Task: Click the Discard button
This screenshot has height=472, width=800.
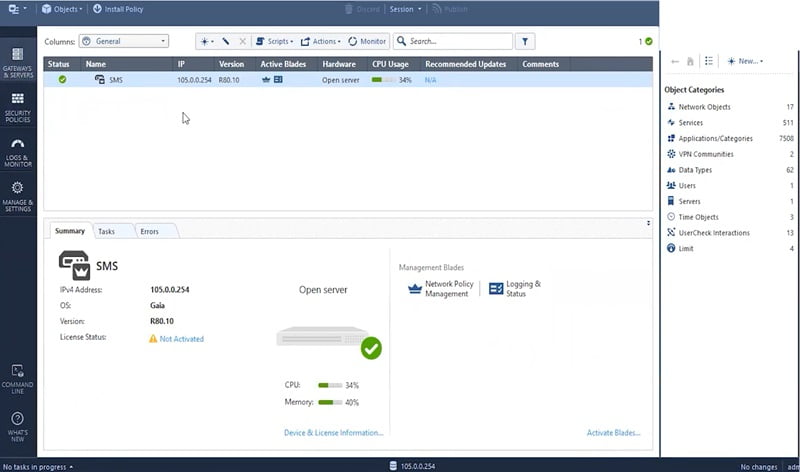Action: pyautogui.click(x=362, y=9)
